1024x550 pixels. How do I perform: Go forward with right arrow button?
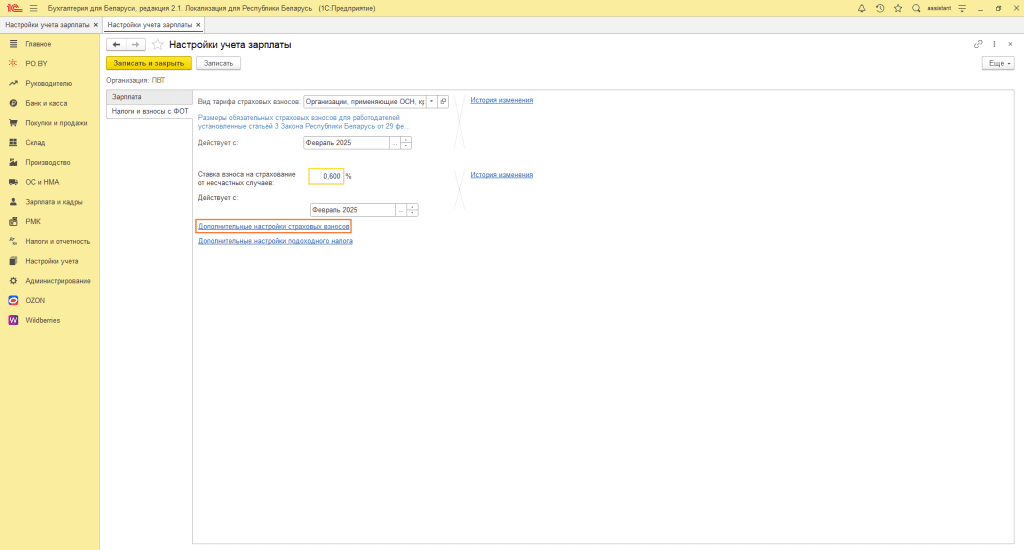pos(135,44)
